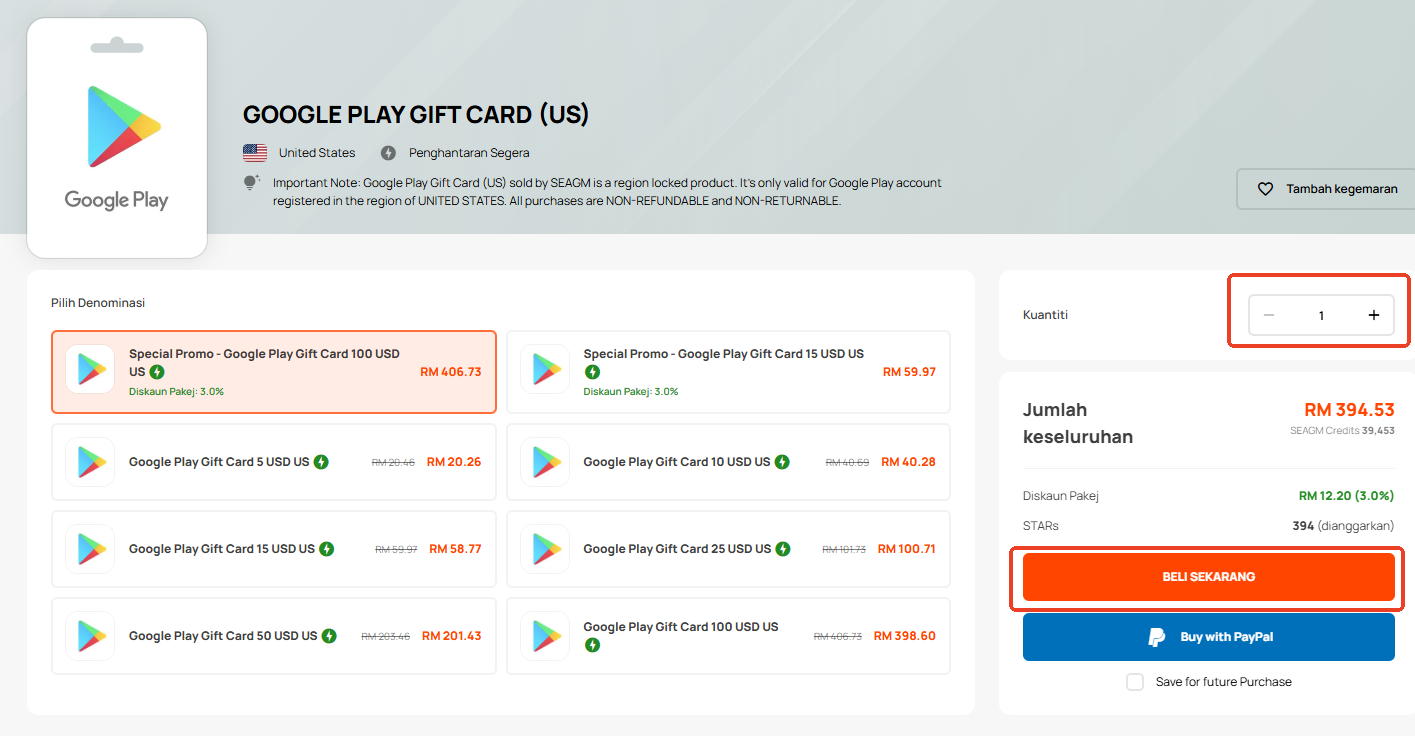Select Special Promo 15 USD denomination
The width and height of the screenshot is (1415, 736).
tap(728, 372)
